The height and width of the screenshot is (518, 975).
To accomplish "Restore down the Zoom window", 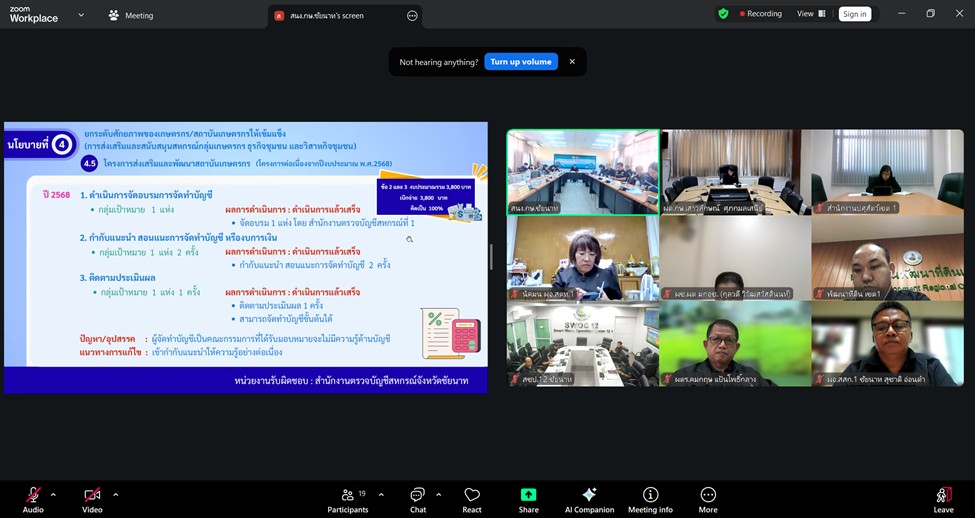I will click(x=930, y=14).
